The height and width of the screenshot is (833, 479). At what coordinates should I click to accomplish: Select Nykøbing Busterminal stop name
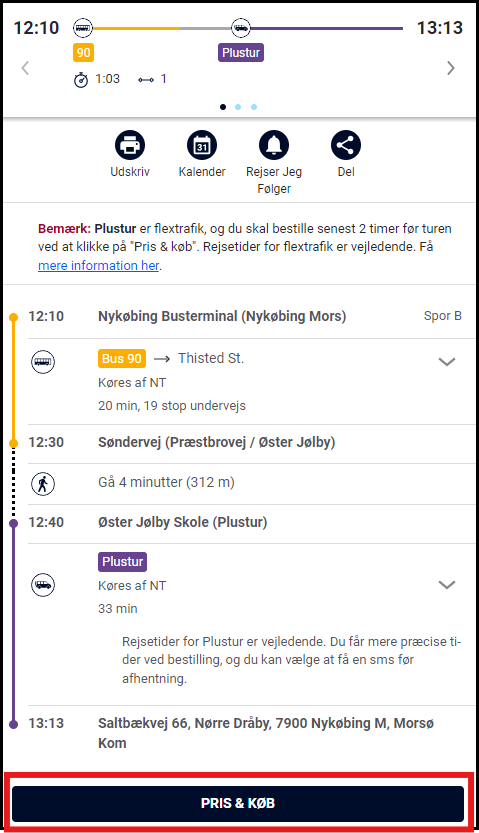click(222, 316)
